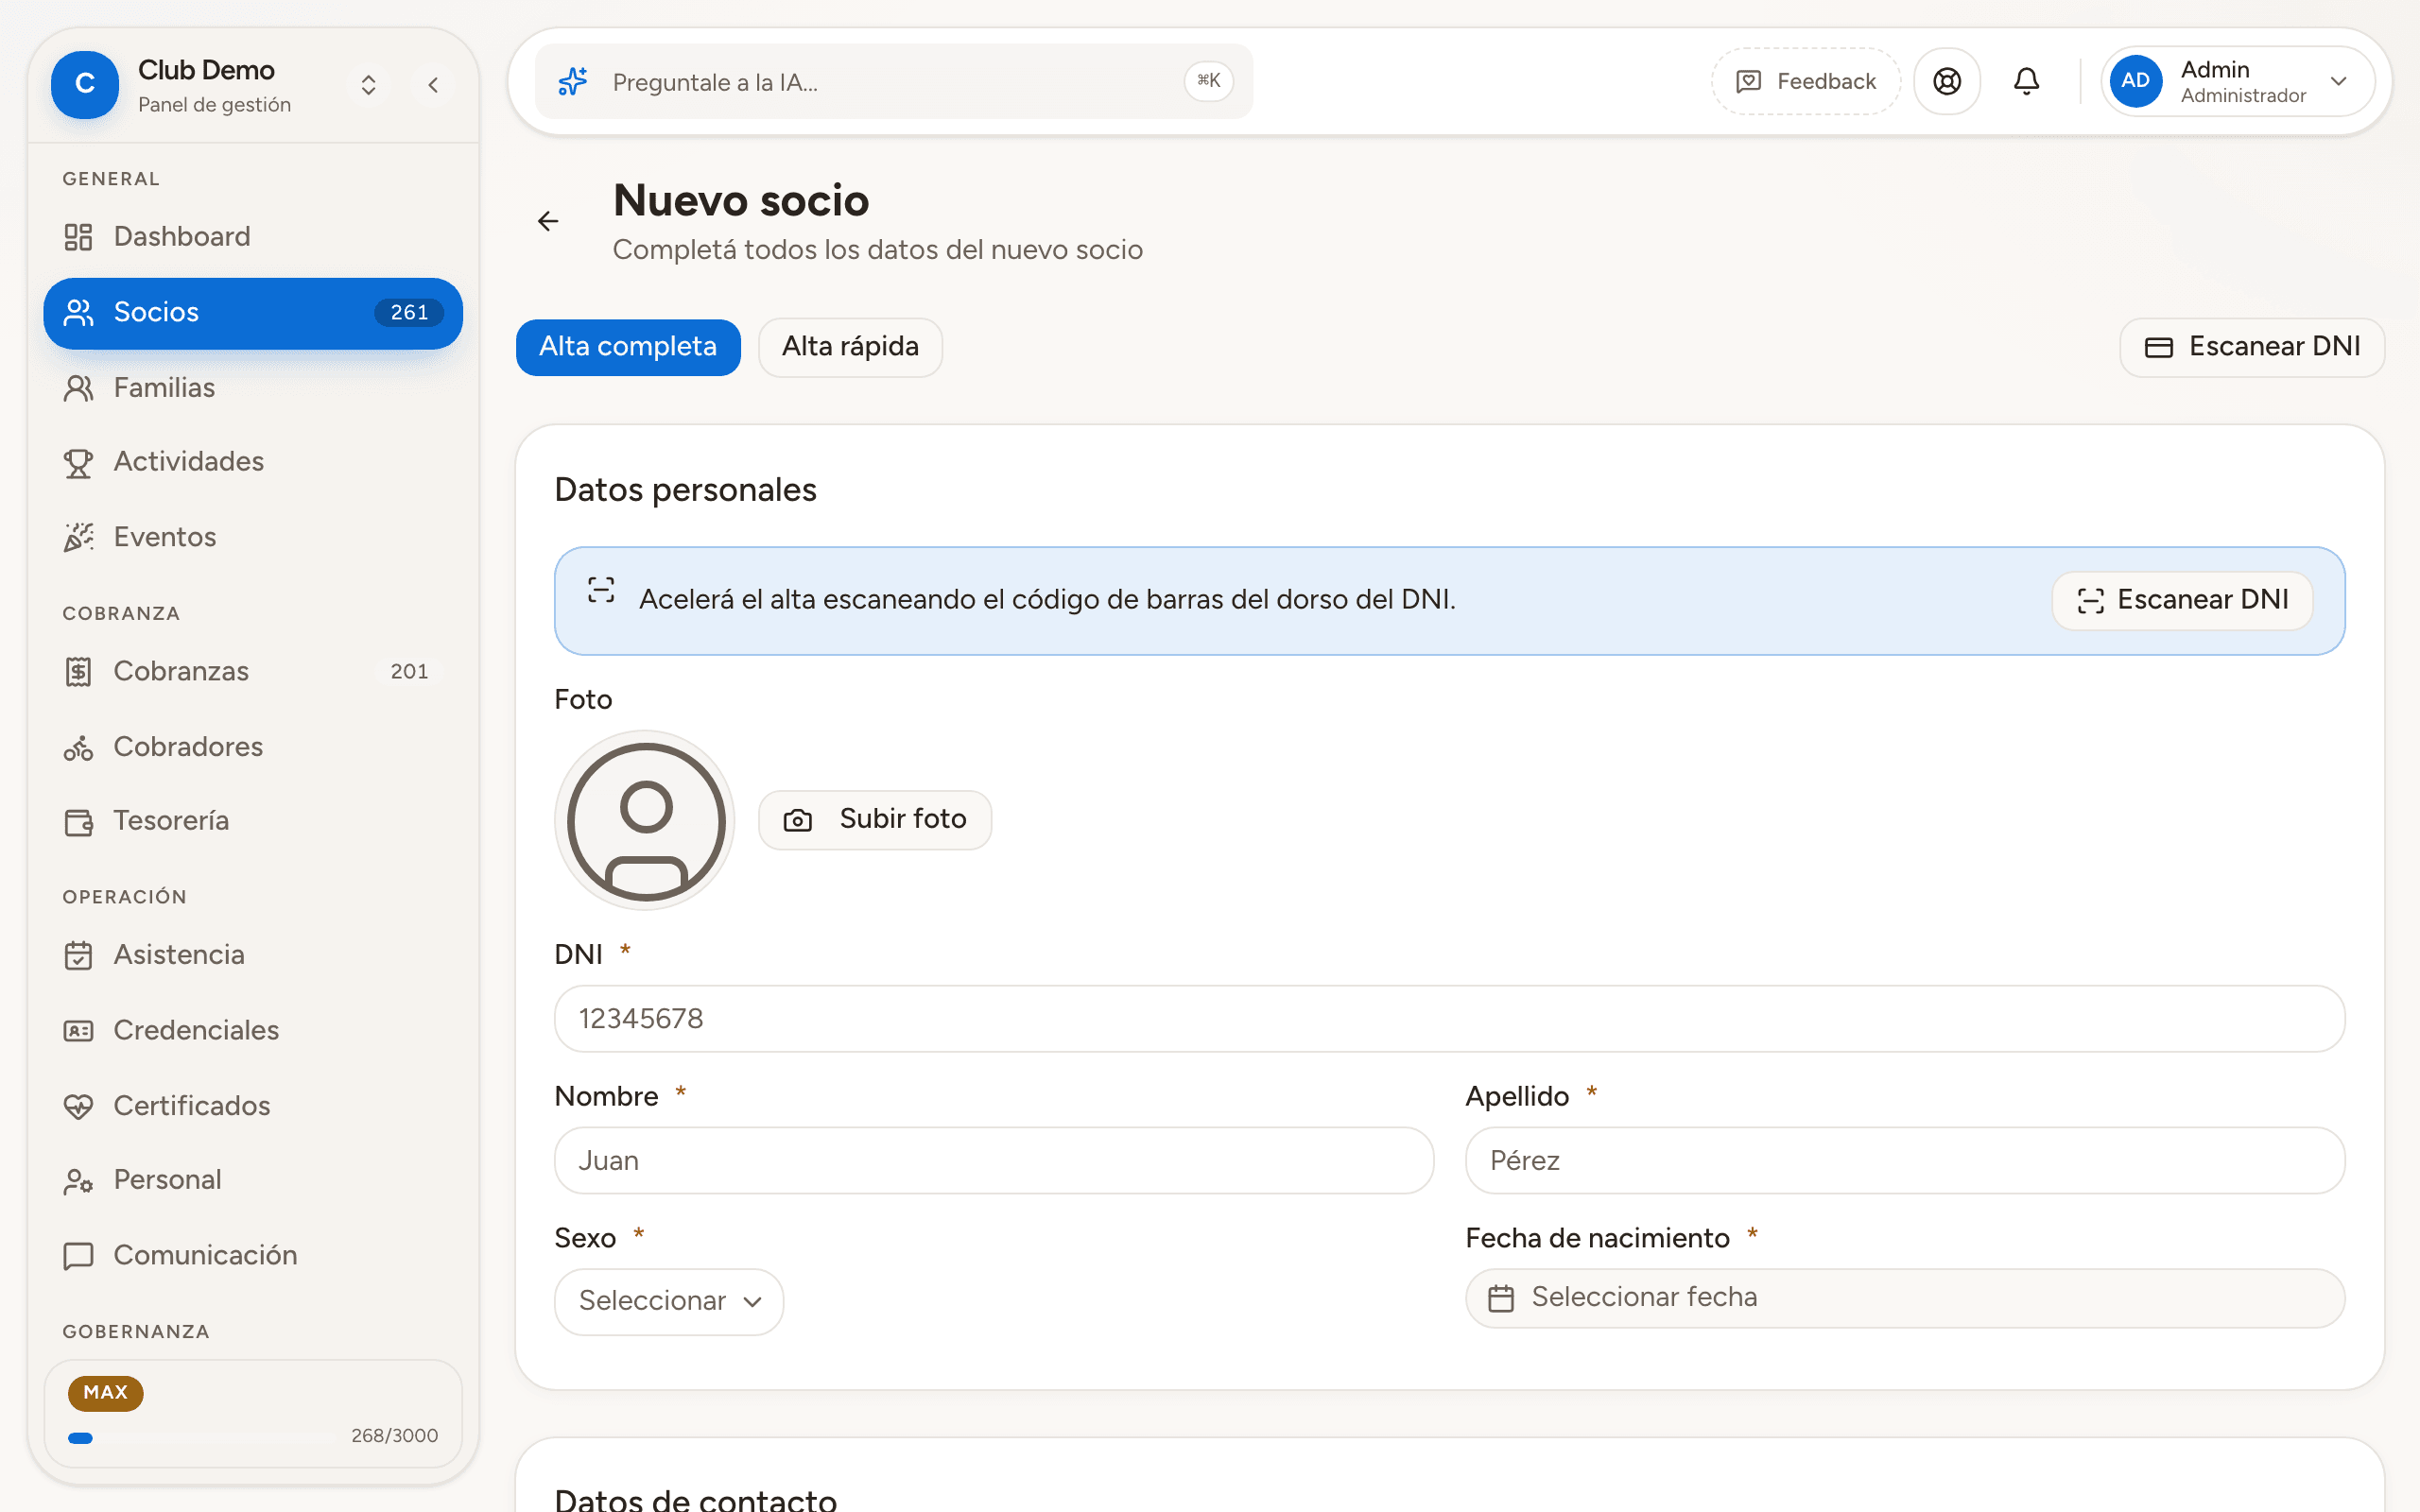Click the Actividades trophy icon
2420x1512 pixels.
point(78,463)
